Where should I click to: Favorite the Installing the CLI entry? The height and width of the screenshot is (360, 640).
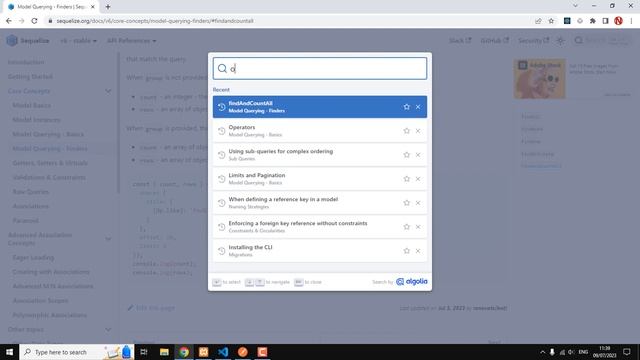(x=407, y=251)
